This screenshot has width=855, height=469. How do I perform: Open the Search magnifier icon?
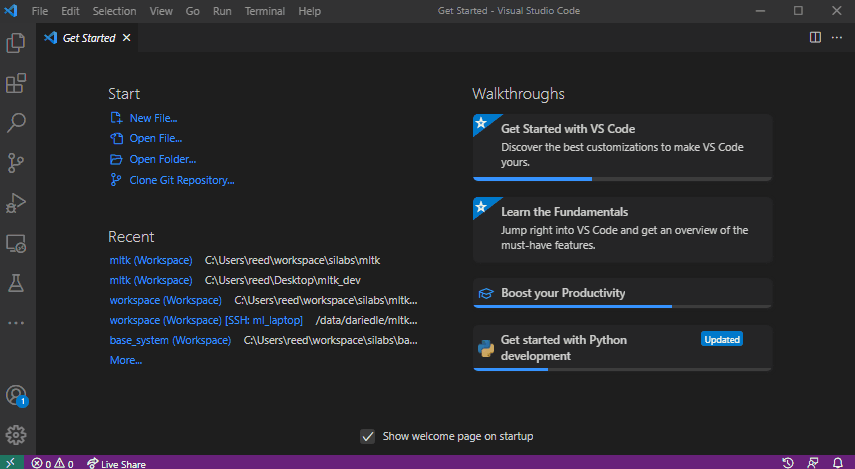click(16, 122)
